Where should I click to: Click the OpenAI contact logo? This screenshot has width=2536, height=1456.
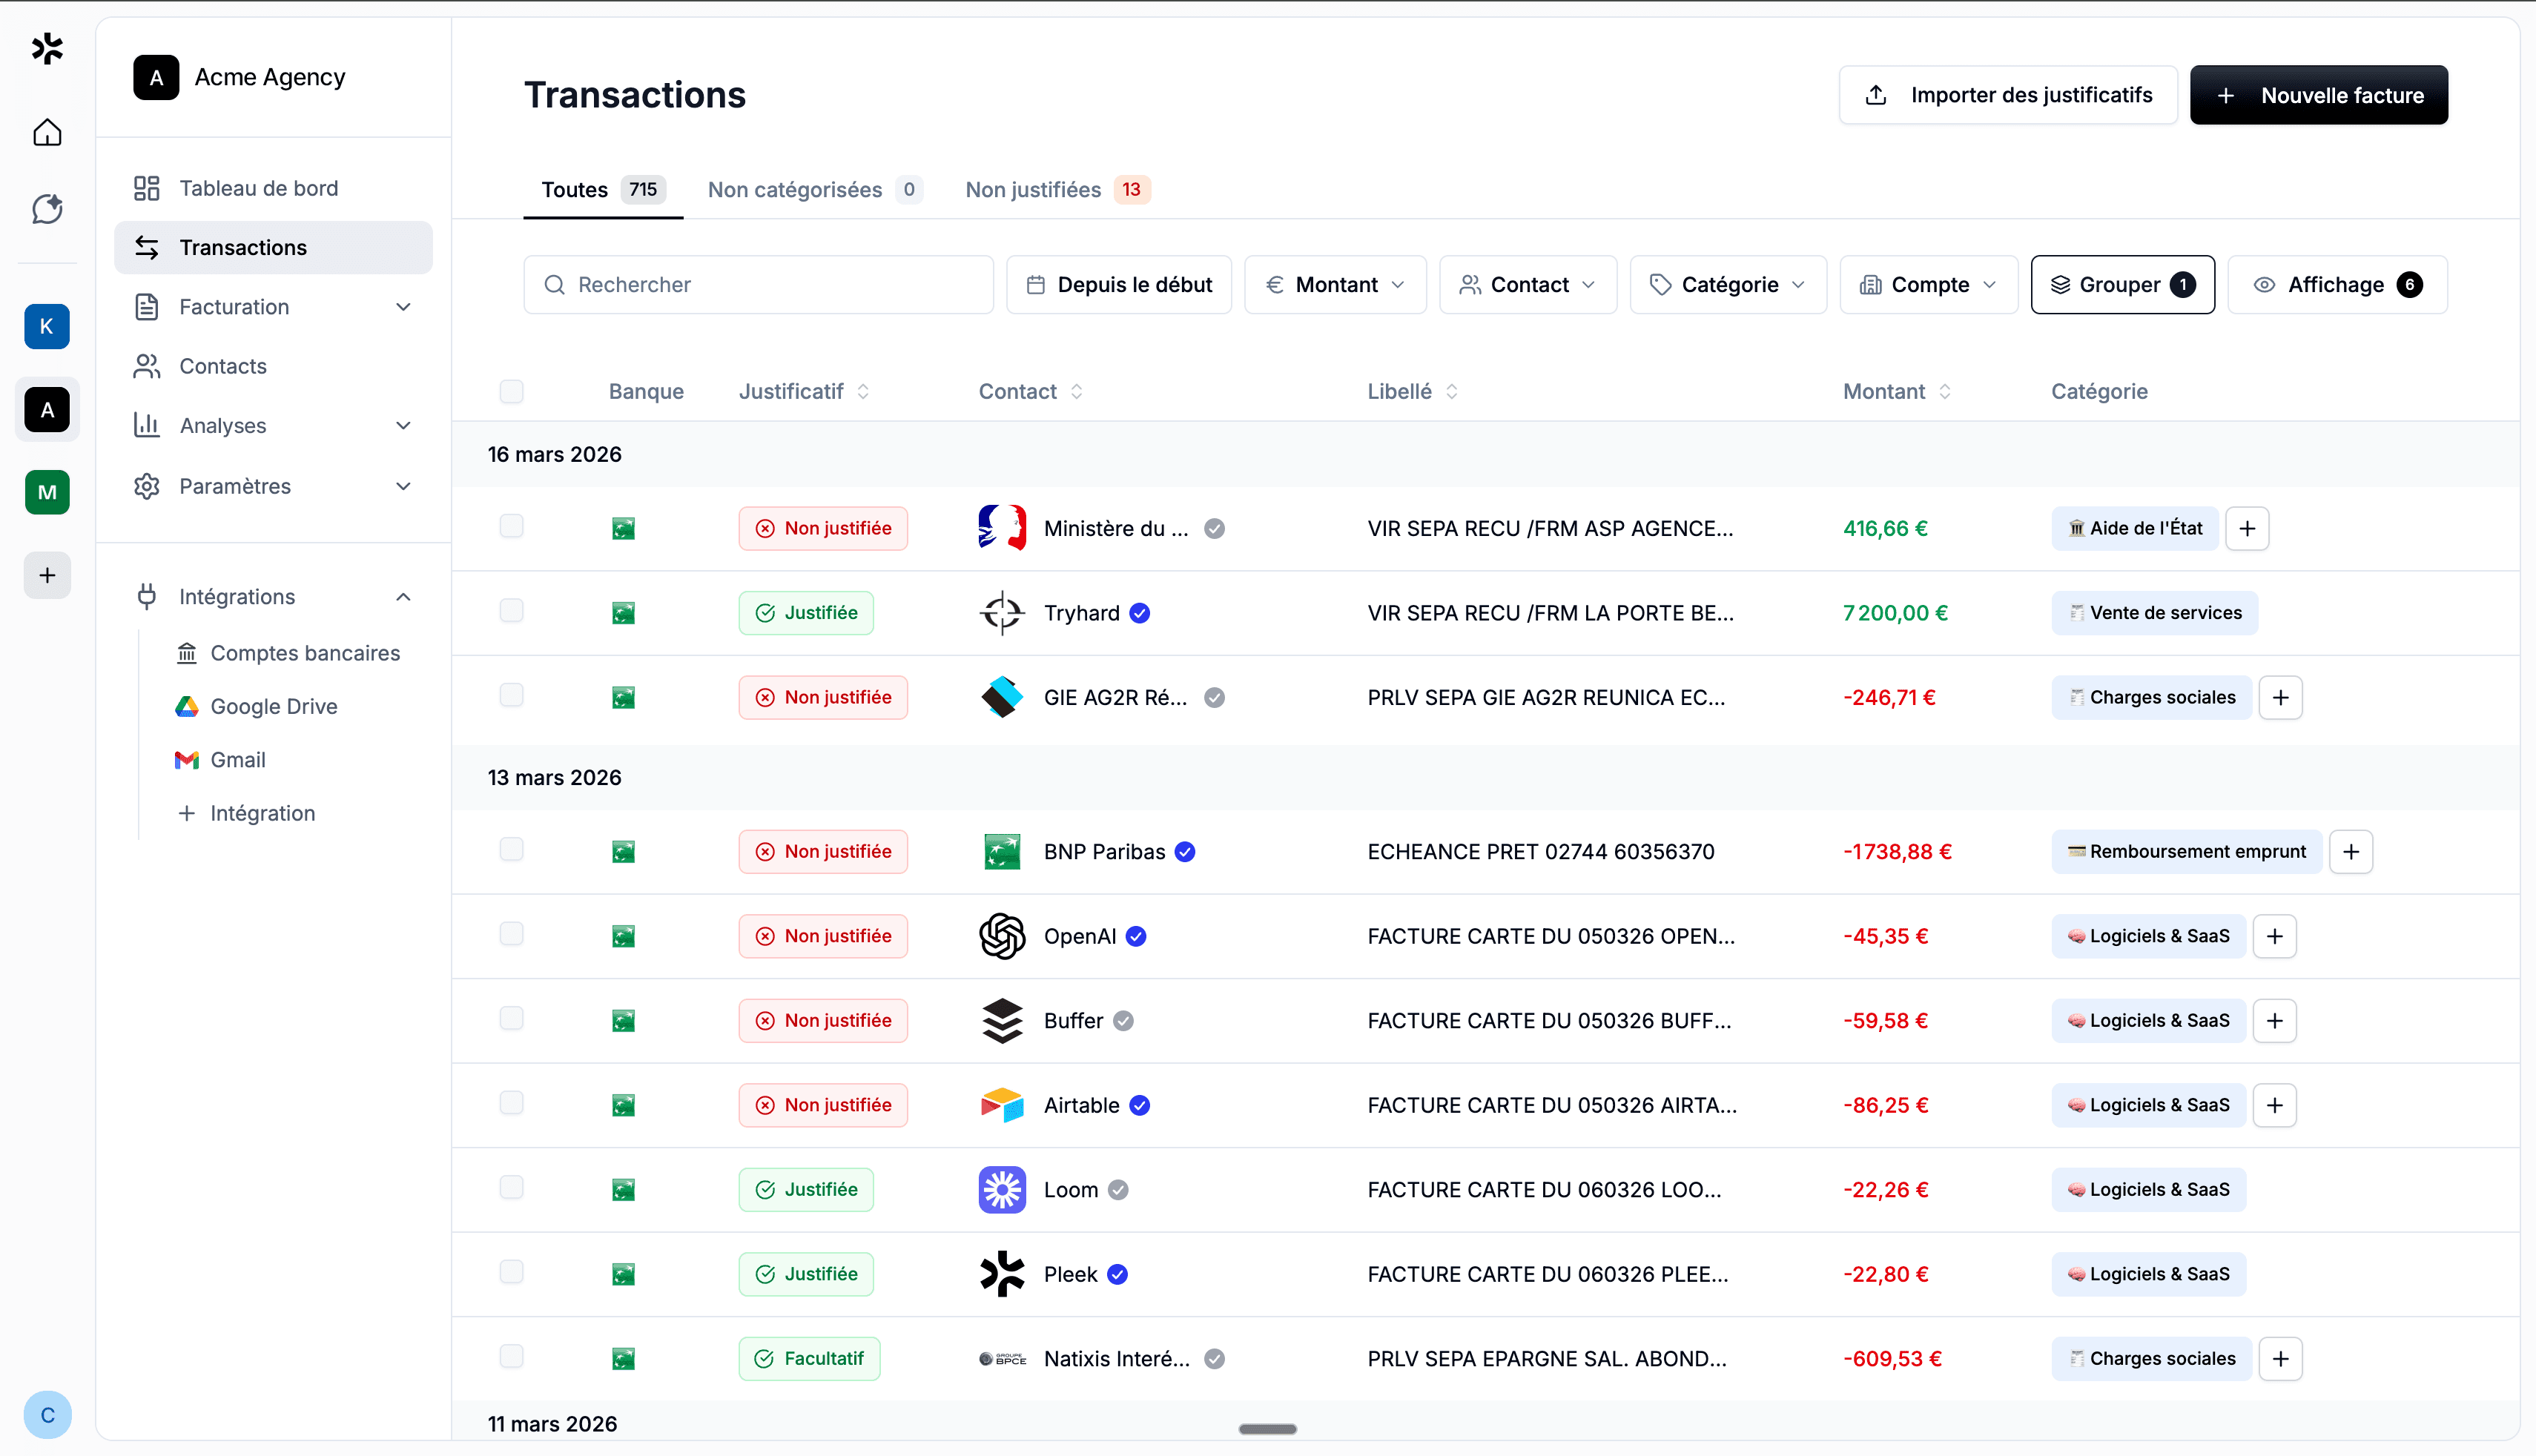coord(1001,936)
